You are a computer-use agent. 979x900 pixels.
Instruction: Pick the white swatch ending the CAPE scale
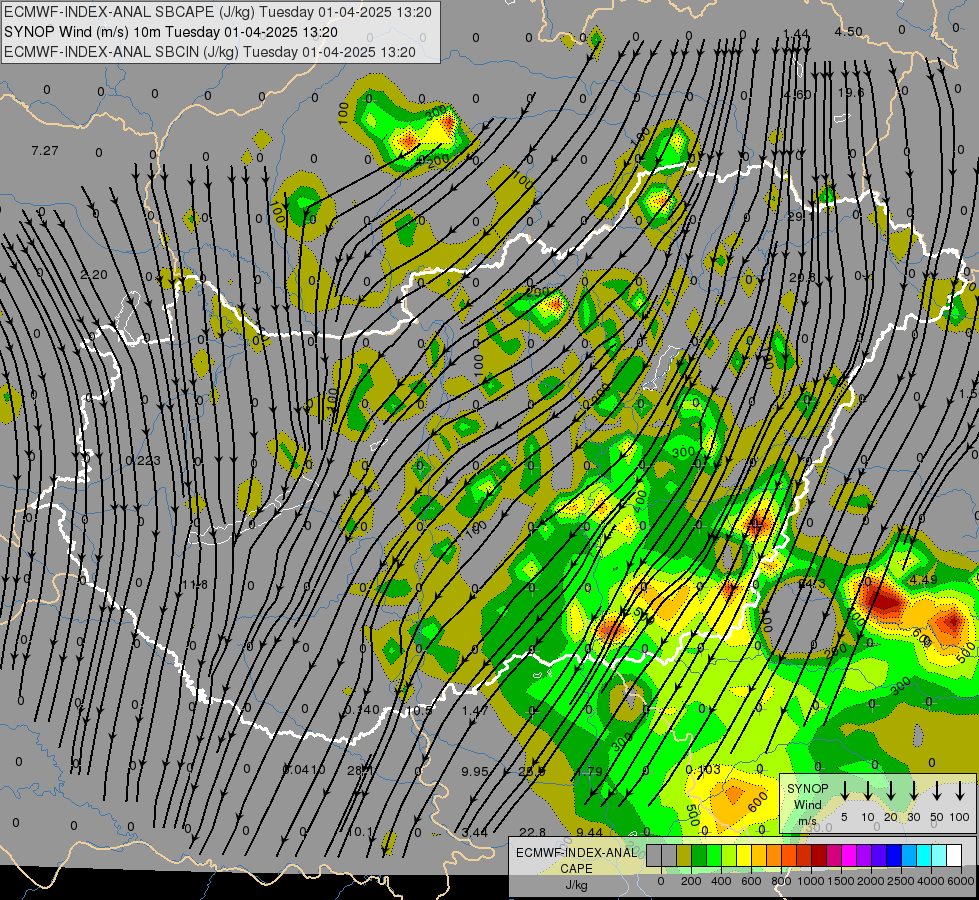(953, 856)
